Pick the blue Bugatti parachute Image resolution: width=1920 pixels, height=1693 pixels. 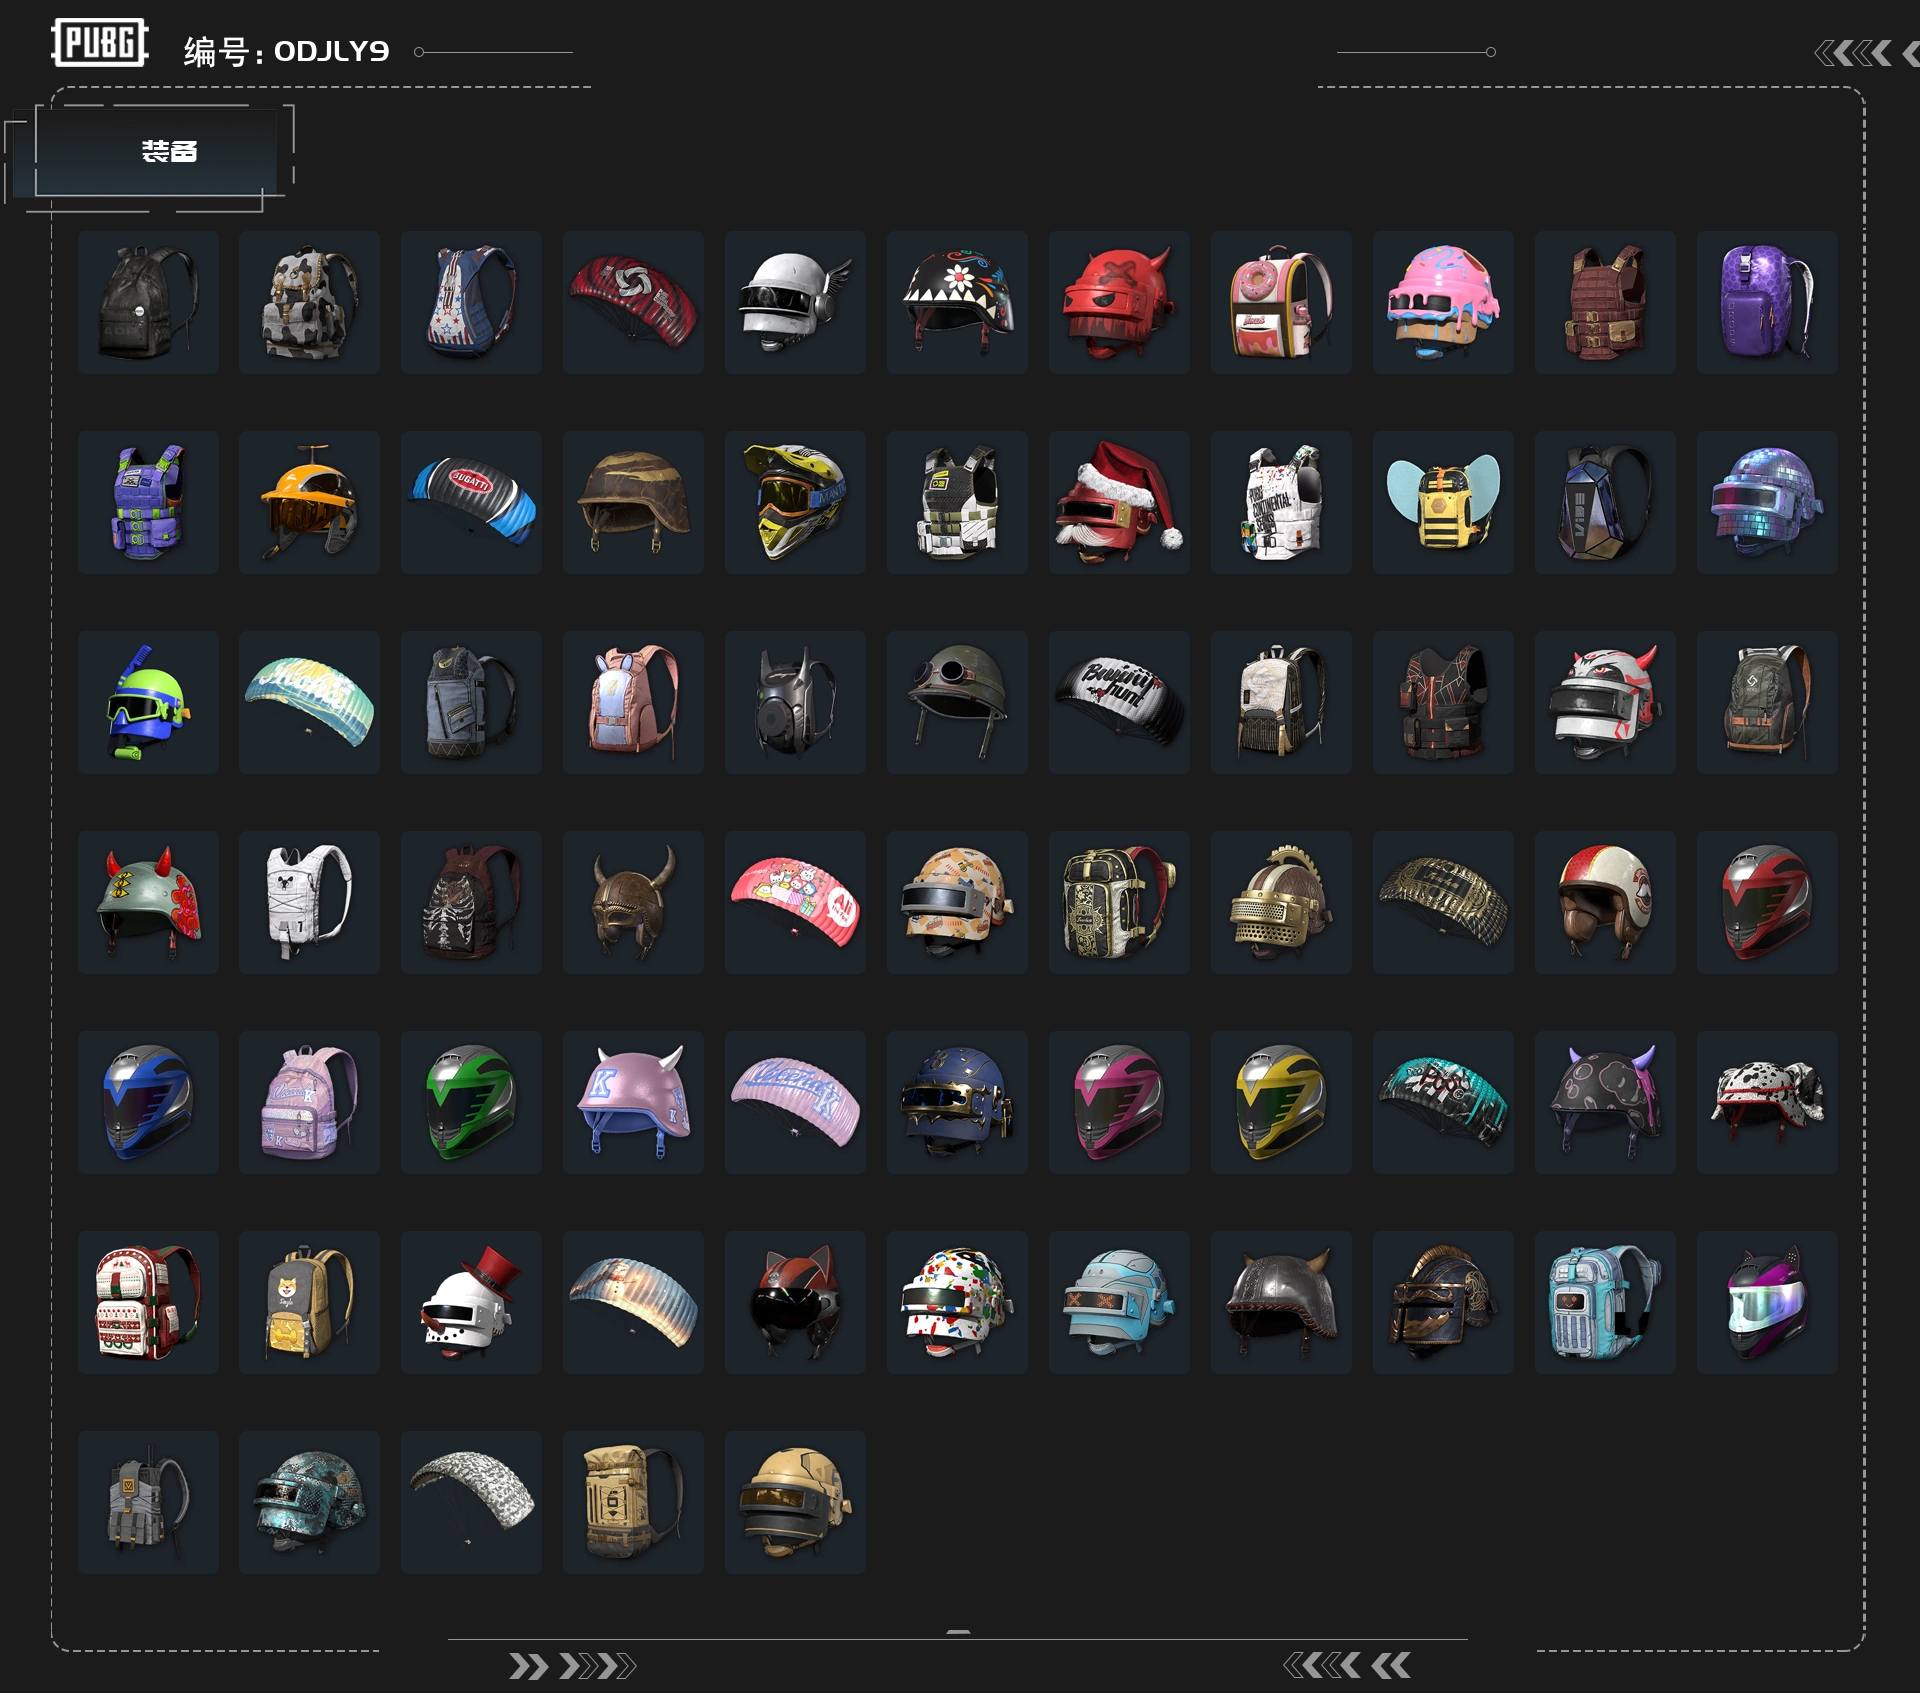point(471,502)
